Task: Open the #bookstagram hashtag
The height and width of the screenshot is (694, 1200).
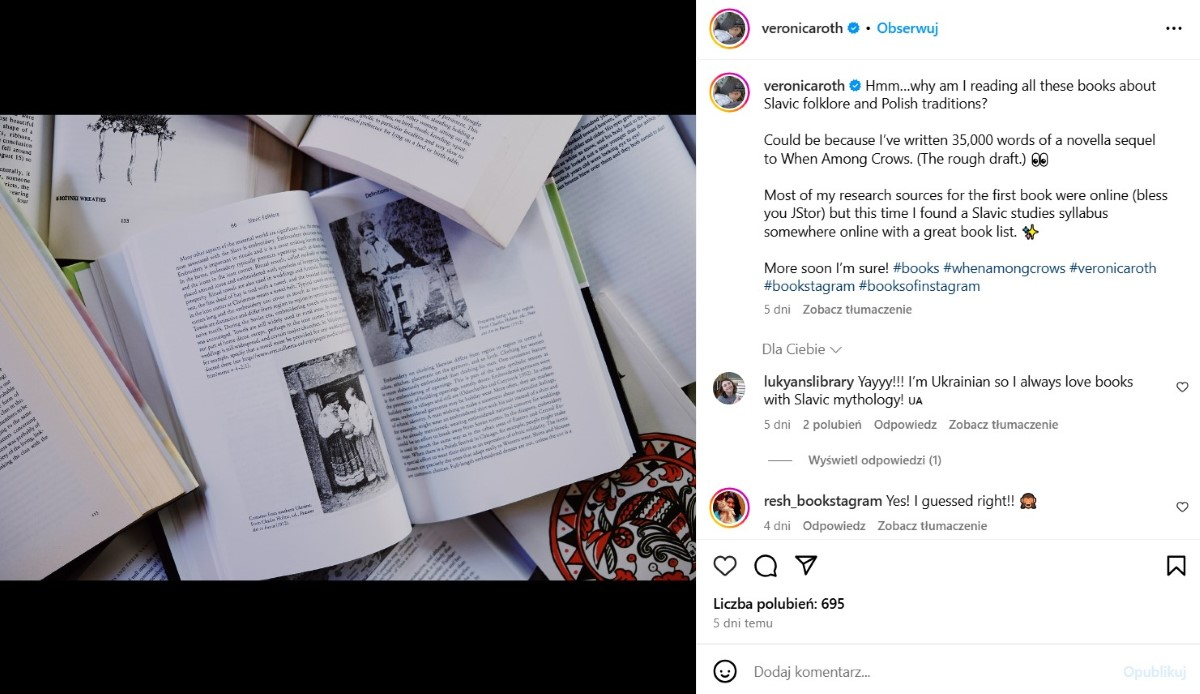Action: pyautogui.click(x=809, y=286)
